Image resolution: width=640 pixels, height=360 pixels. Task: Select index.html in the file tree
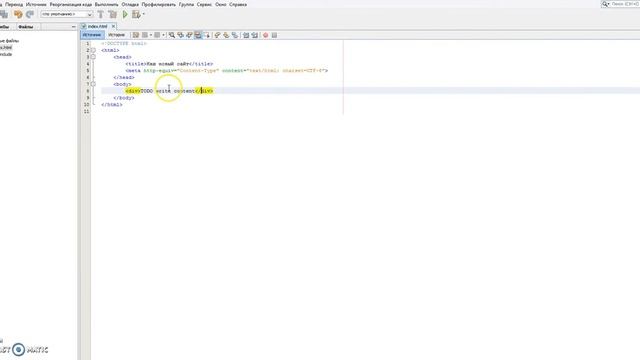coord(5,47)
